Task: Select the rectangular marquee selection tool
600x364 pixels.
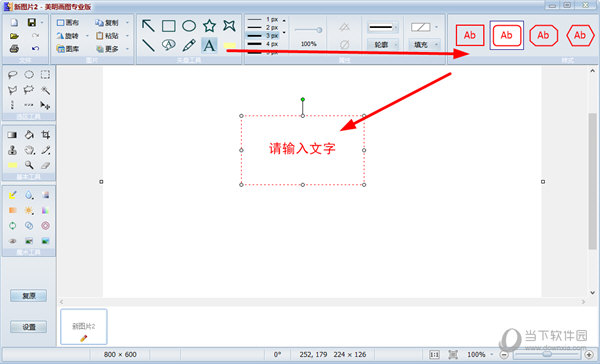Action: [45, 74]
